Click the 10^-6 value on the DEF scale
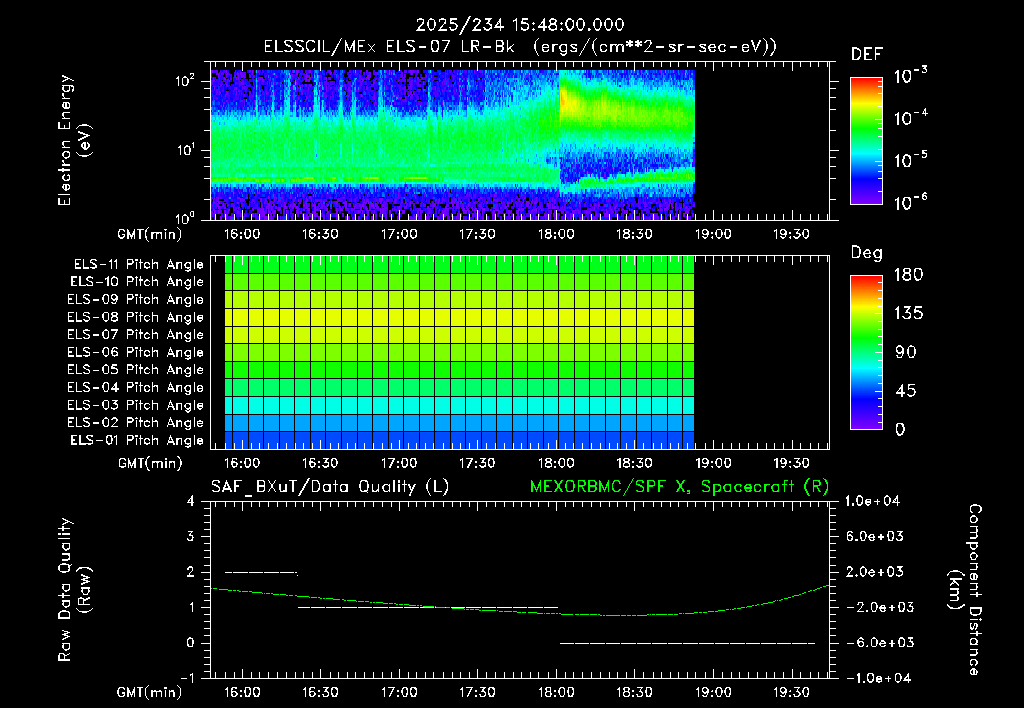1024x708 pixels. pos(910,202)
